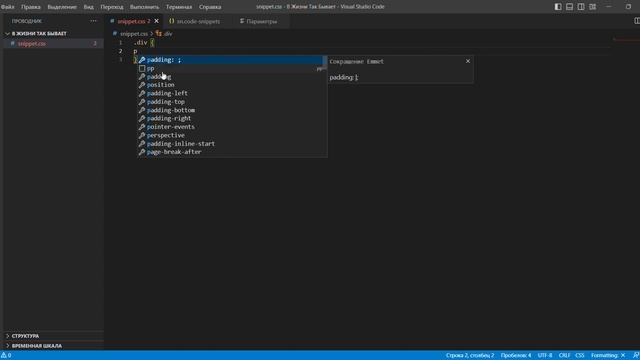Choose the 'padding: ;' Emmet suggestion

click(231, 60)
